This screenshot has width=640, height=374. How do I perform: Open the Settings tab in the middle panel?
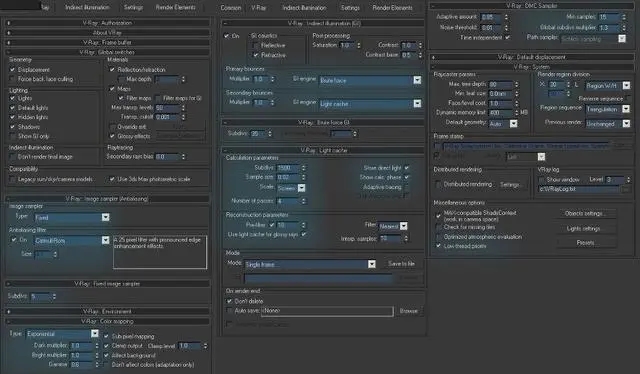pos(351,8)
